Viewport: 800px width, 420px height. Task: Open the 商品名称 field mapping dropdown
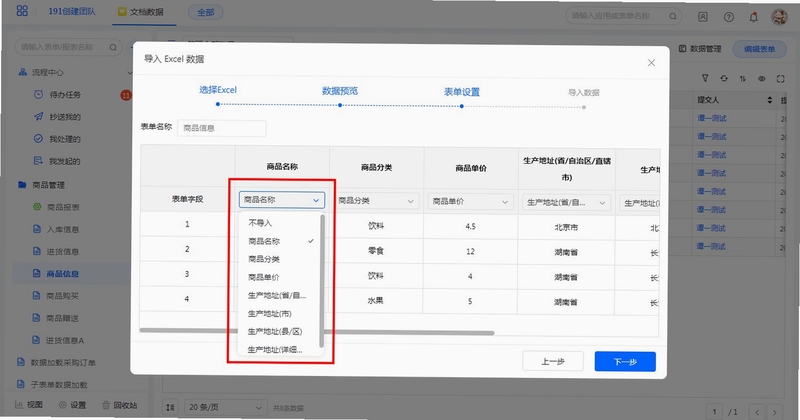click(282, 200)
